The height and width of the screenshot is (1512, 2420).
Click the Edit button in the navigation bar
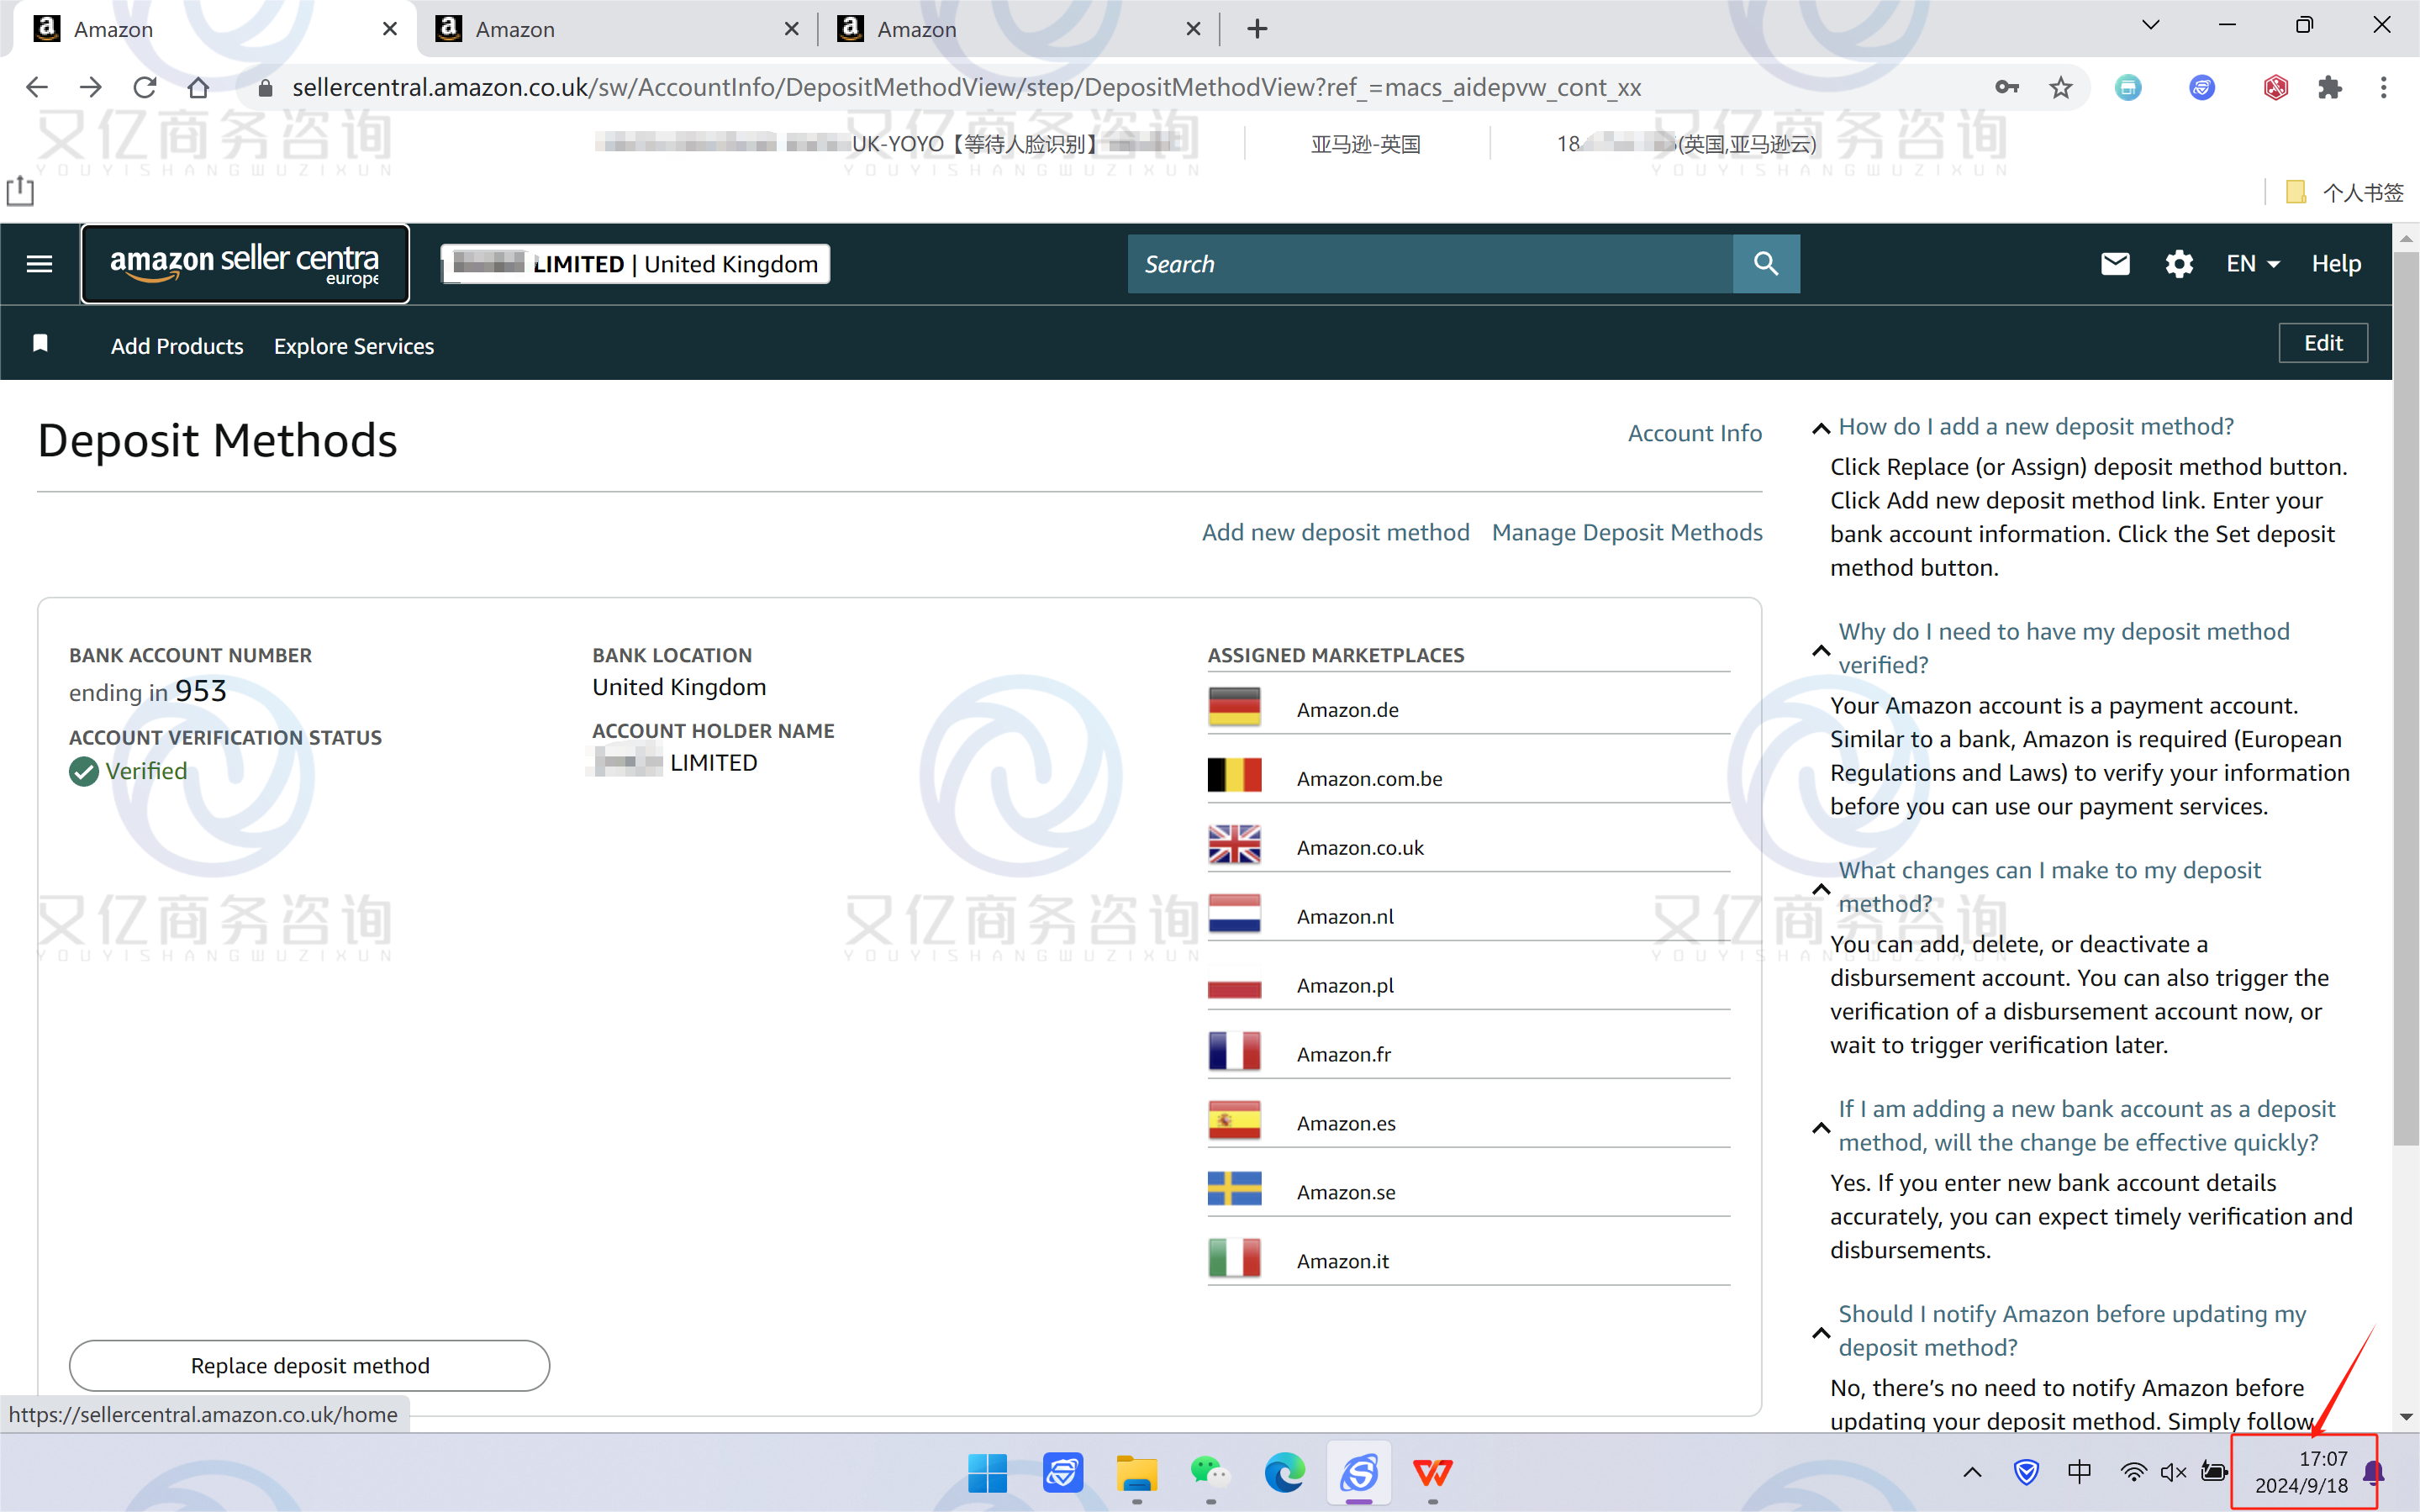pyautogui.click(x=2323, y=343)
